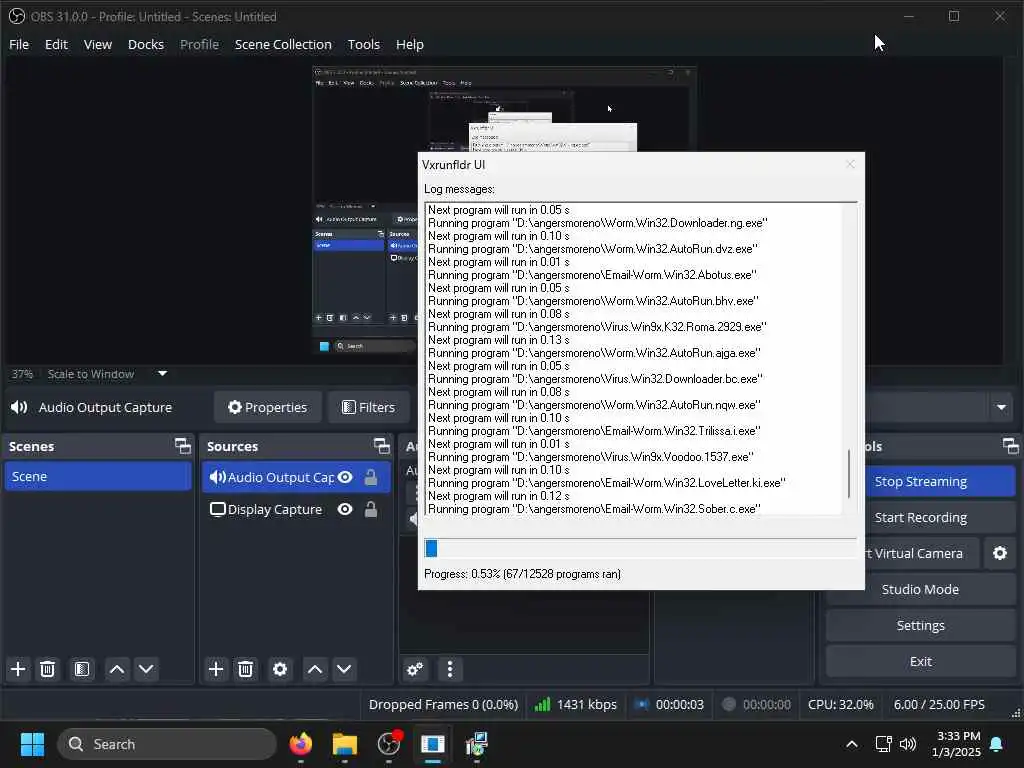
Task: Open advanced audio properties gears icon
Action: coord(415,669)
